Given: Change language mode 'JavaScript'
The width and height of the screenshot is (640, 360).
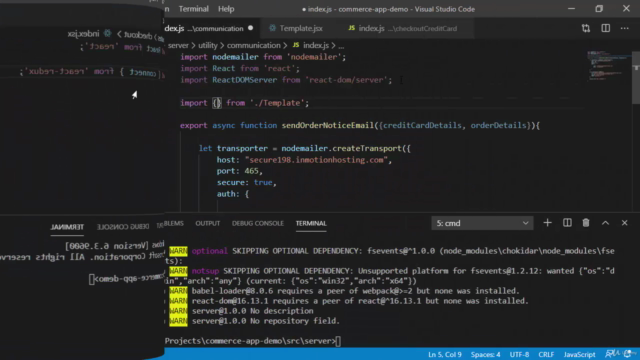Looking at the screenshot, I should pos(579,354).
